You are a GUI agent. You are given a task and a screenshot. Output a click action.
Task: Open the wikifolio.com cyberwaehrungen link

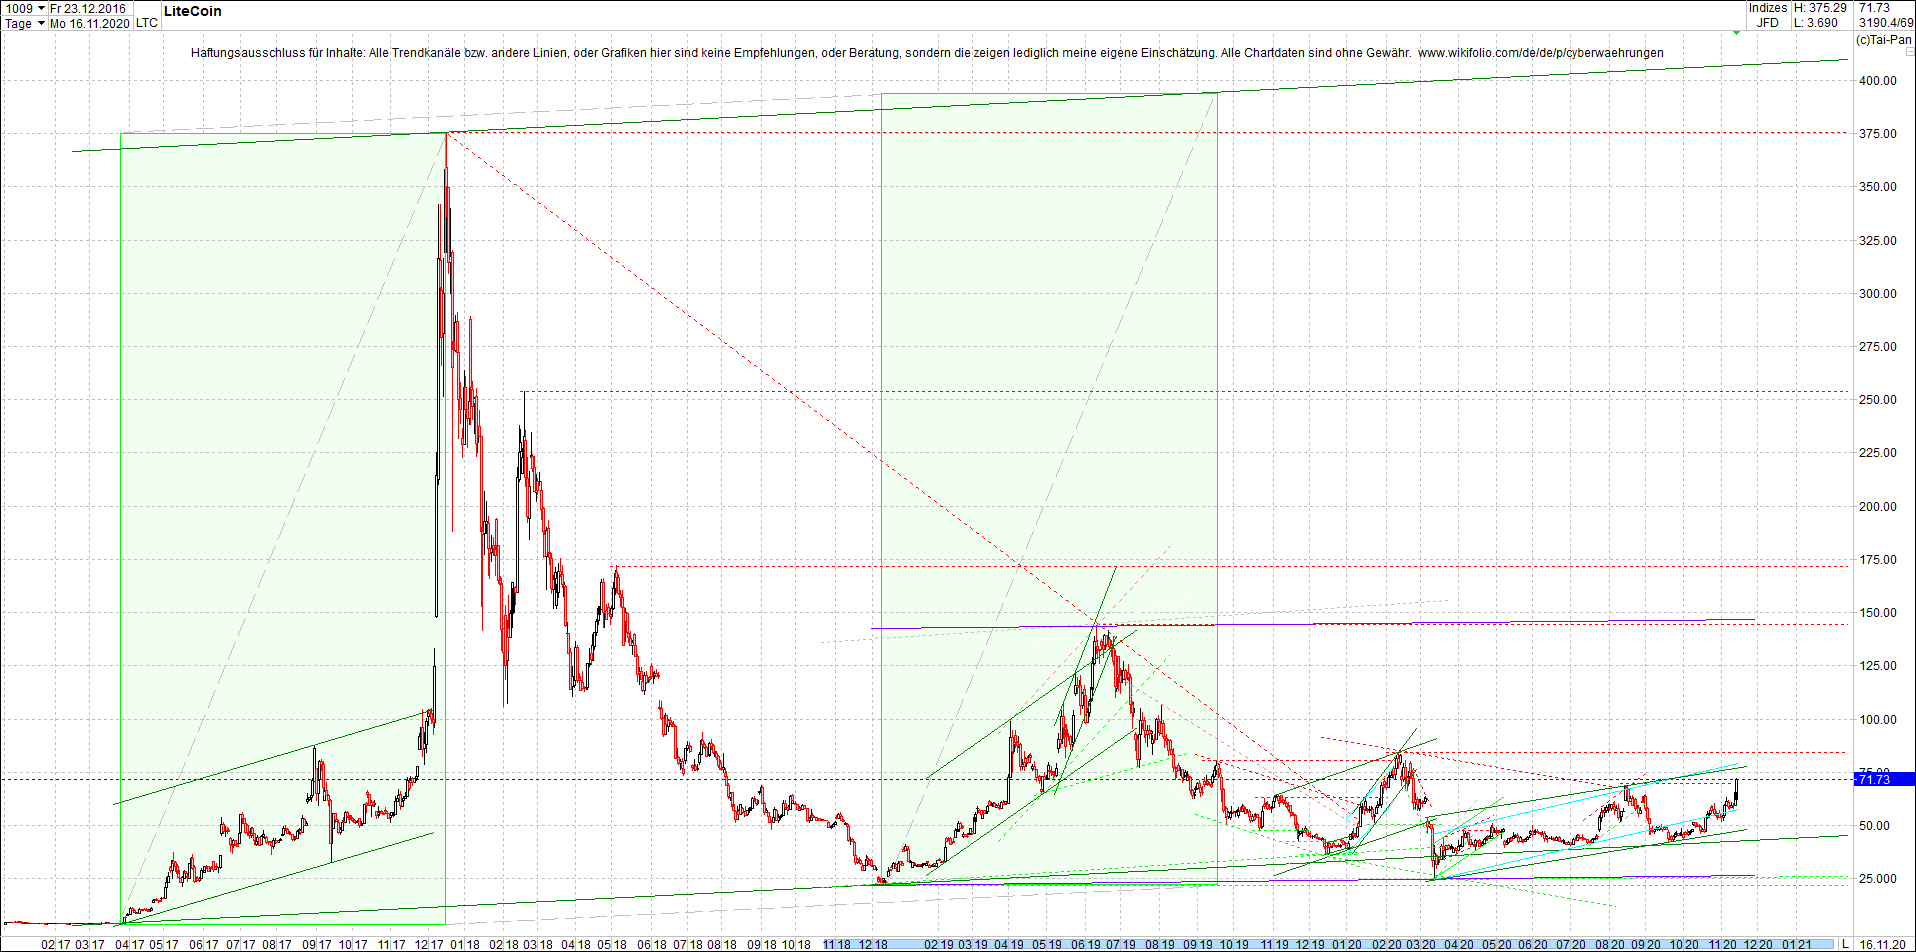(1542, 51)
